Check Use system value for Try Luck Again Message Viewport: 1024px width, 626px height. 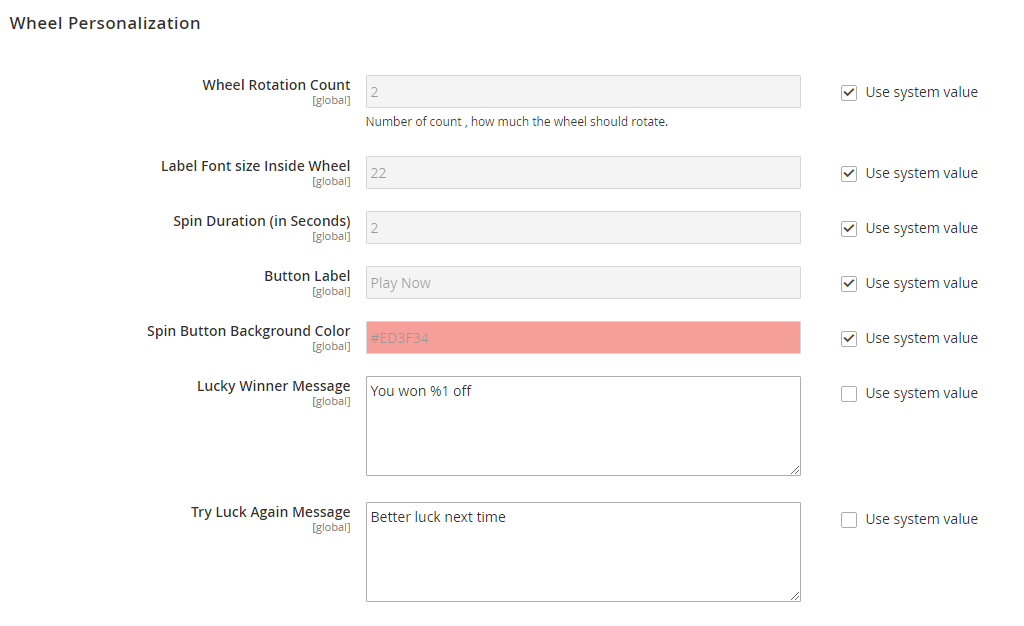click(x=849, y=520)
